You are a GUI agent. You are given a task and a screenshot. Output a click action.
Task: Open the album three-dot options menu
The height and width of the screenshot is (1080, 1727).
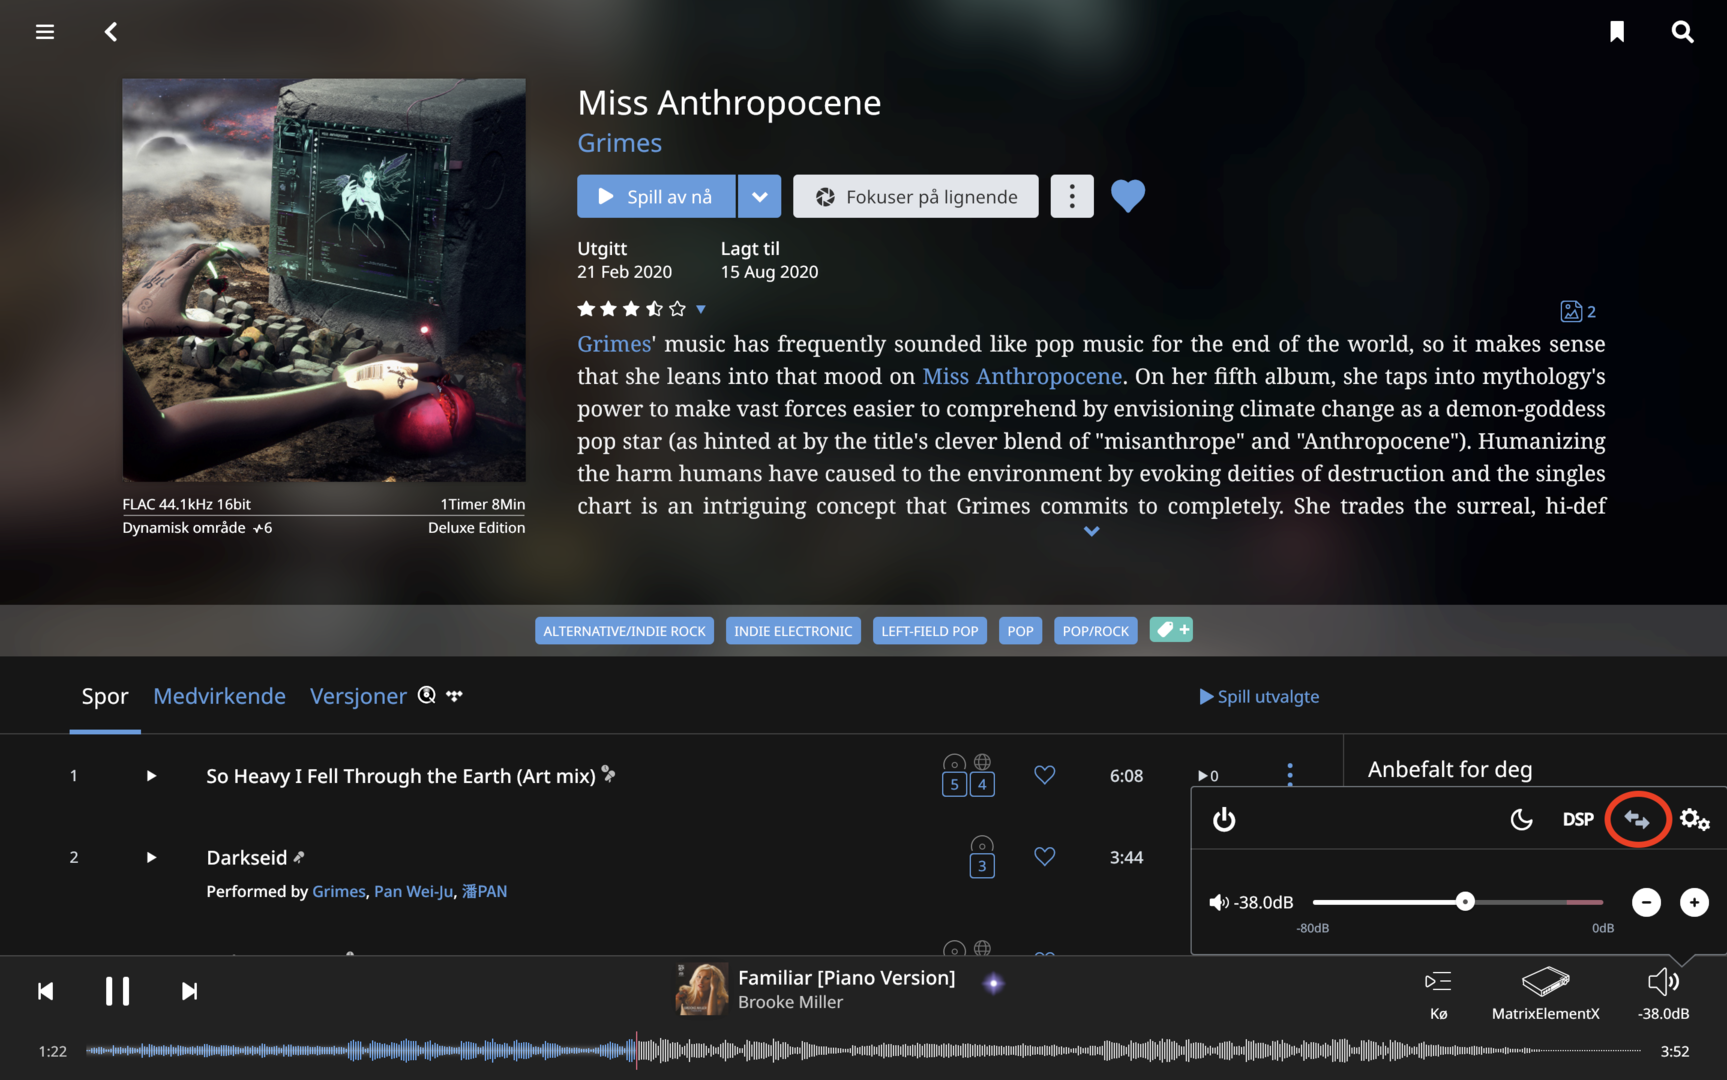(x=1072, y=196)
